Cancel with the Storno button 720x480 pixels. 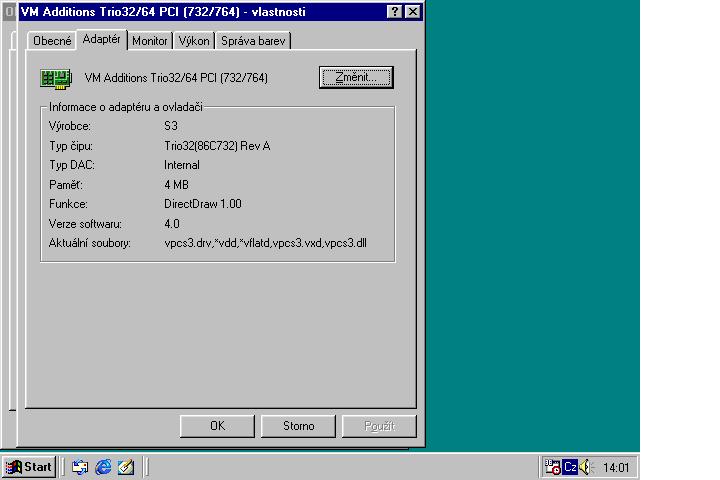tap(298, 426)
